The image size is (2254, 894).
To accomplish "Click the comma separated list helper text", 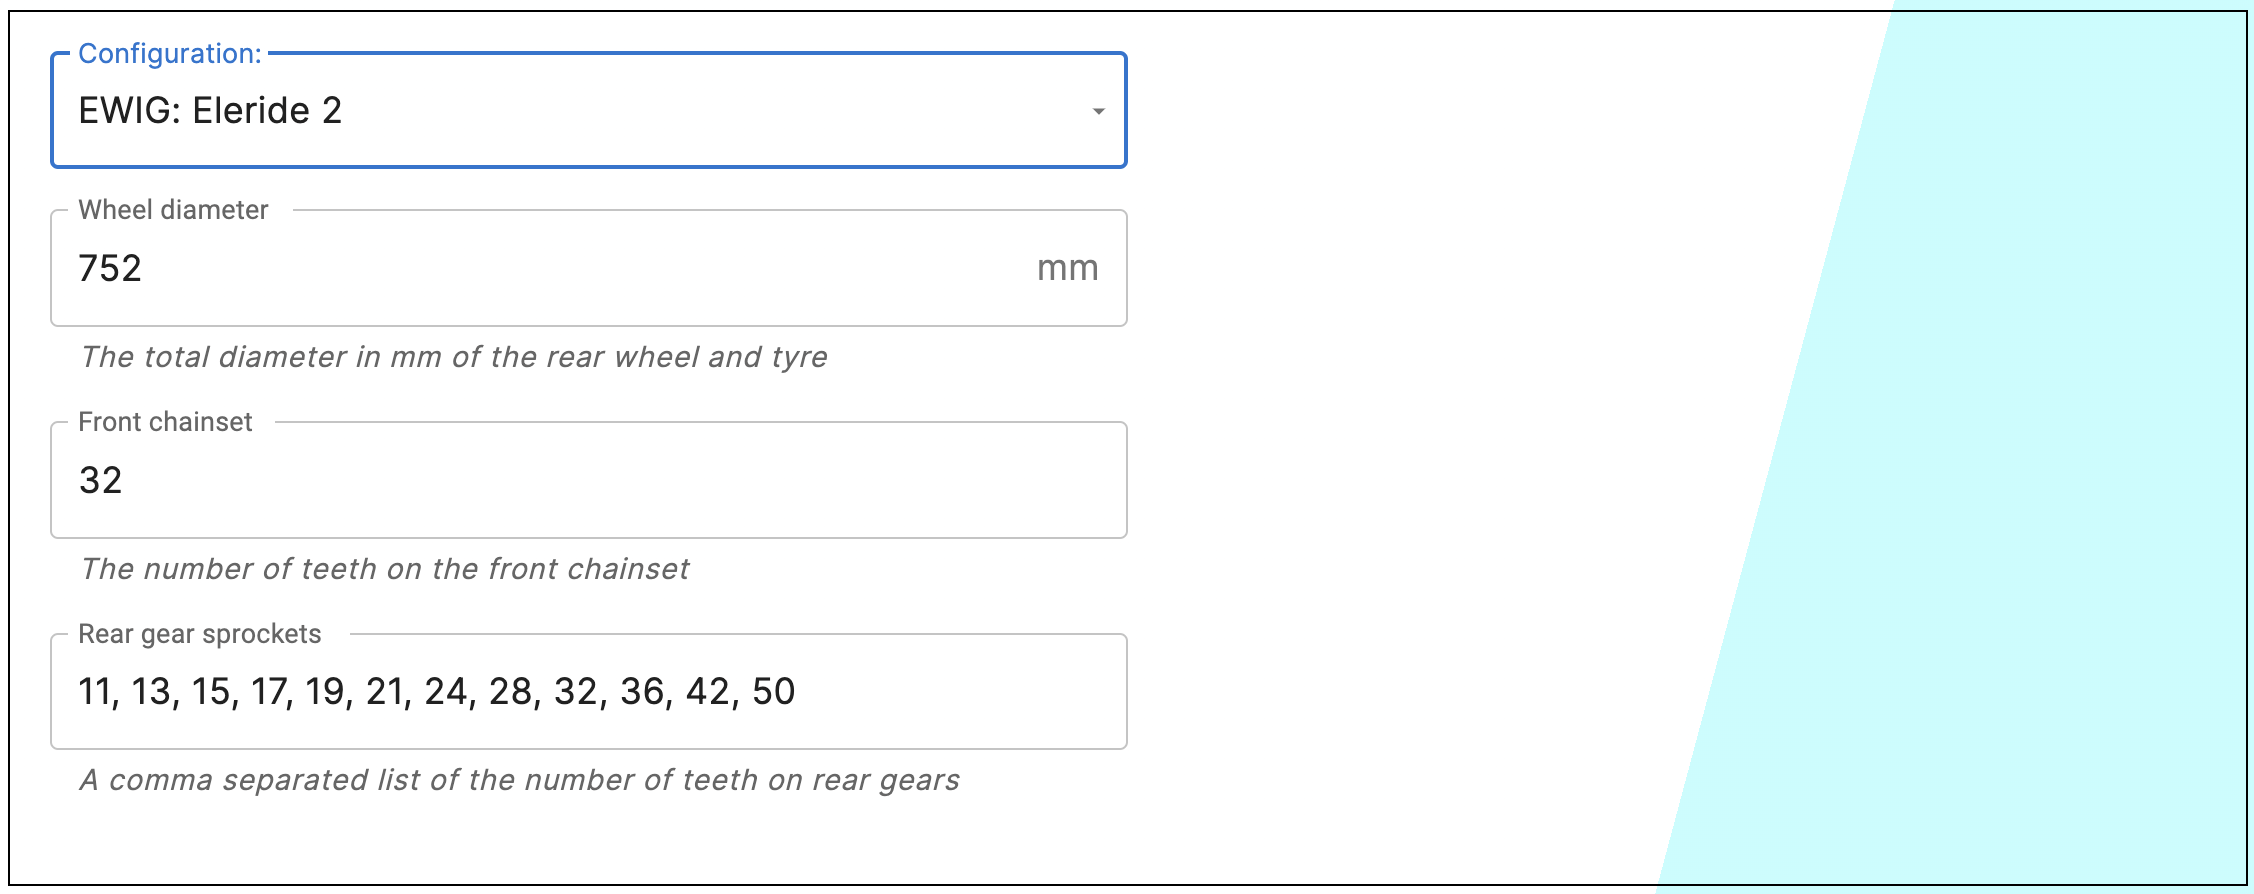I will pos(520,780).
